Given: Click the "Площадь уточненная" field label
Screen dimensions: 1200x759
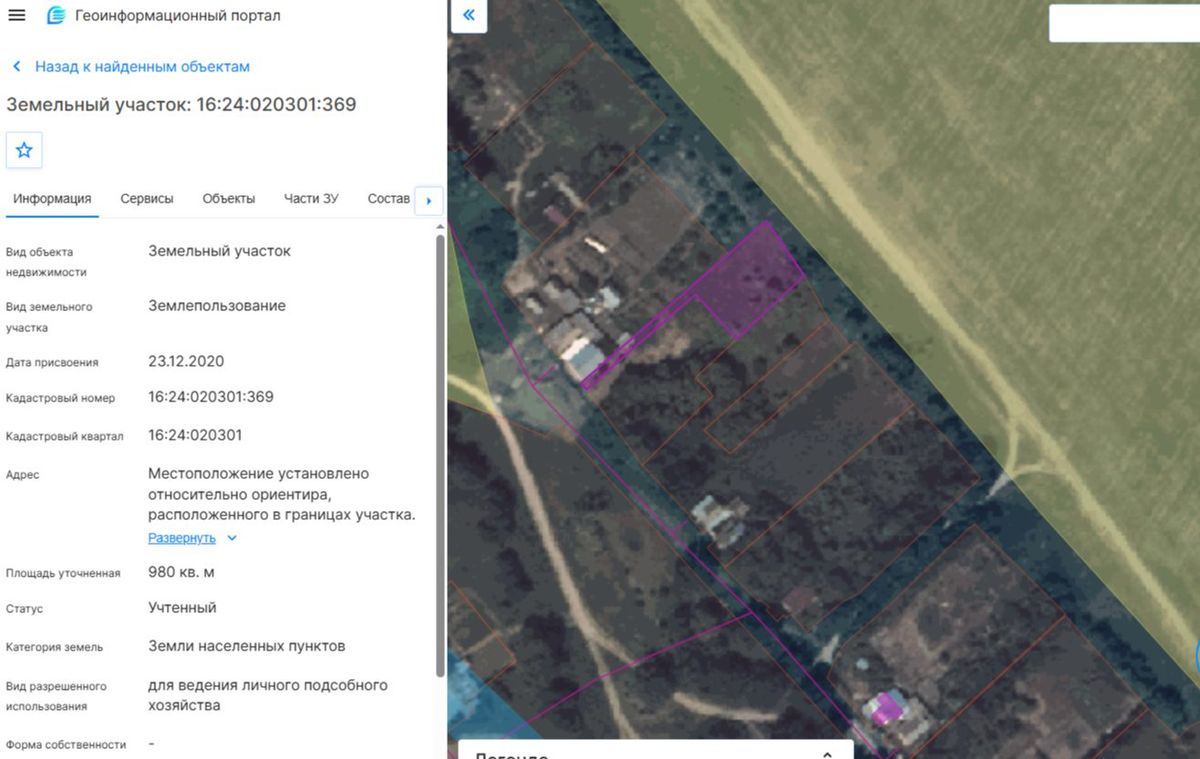Looking at the screenshot, I should tap(63, 574).
